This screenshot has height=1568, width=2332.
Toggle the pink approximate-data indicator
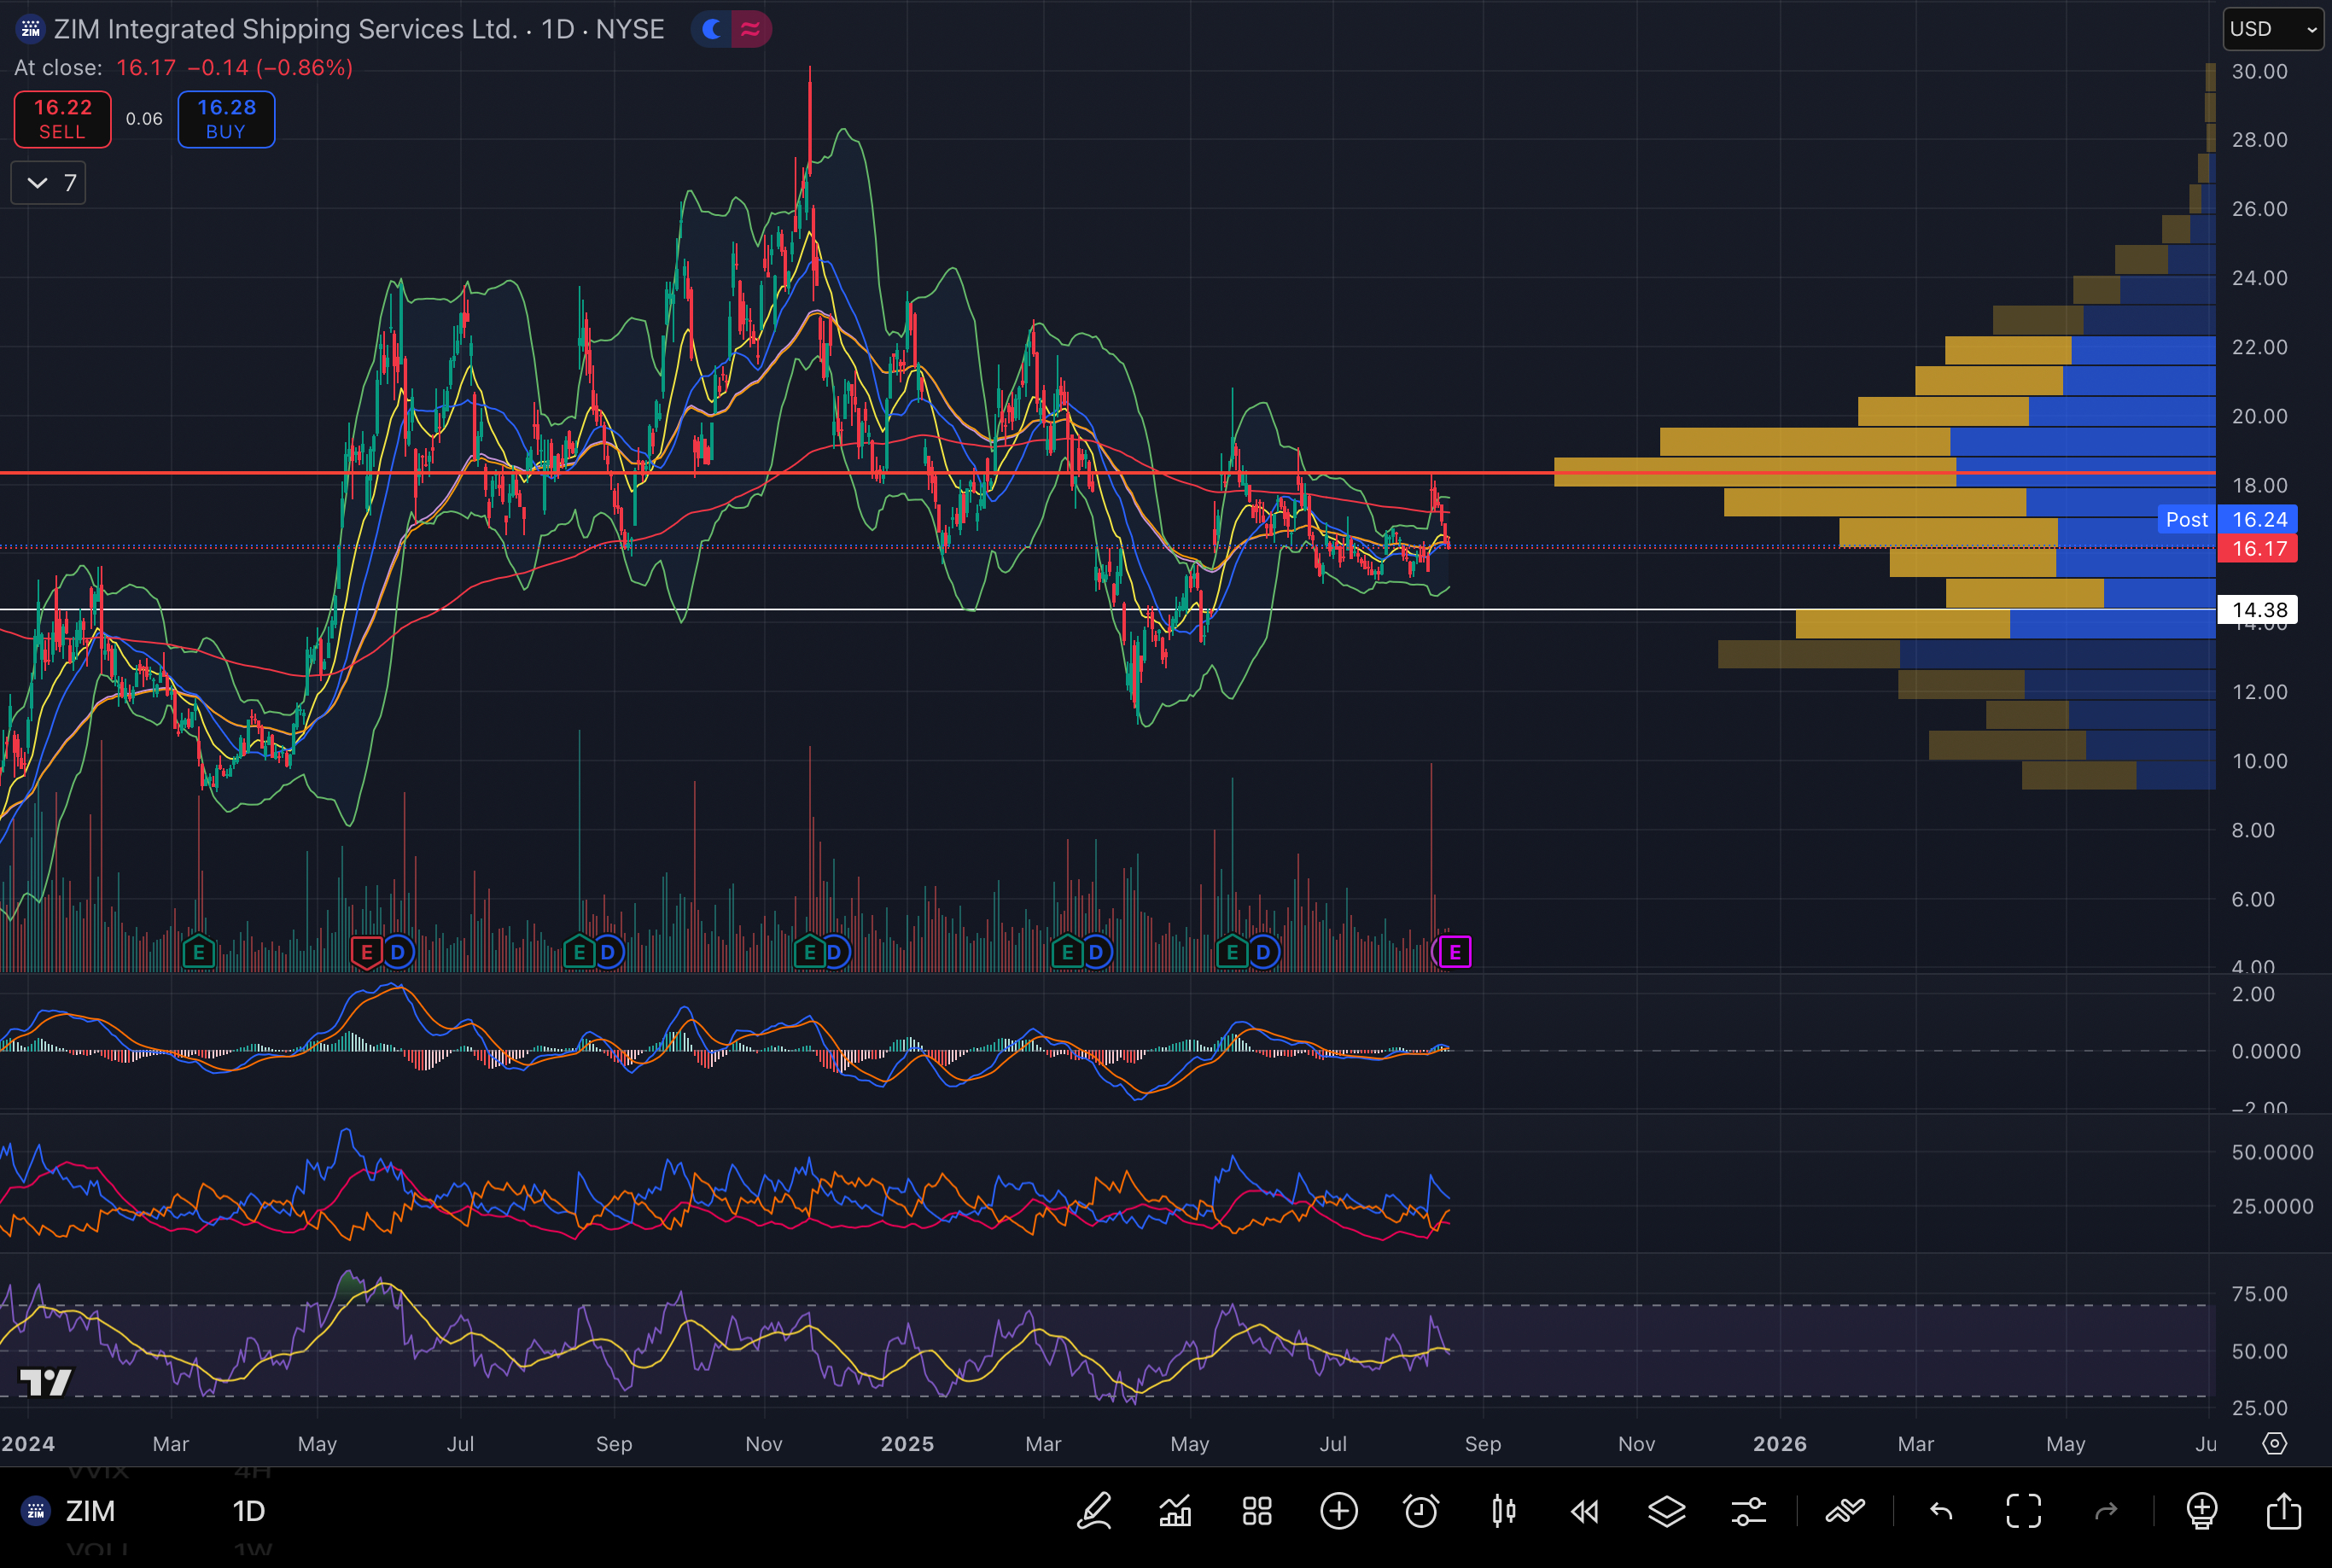(750, 30)
